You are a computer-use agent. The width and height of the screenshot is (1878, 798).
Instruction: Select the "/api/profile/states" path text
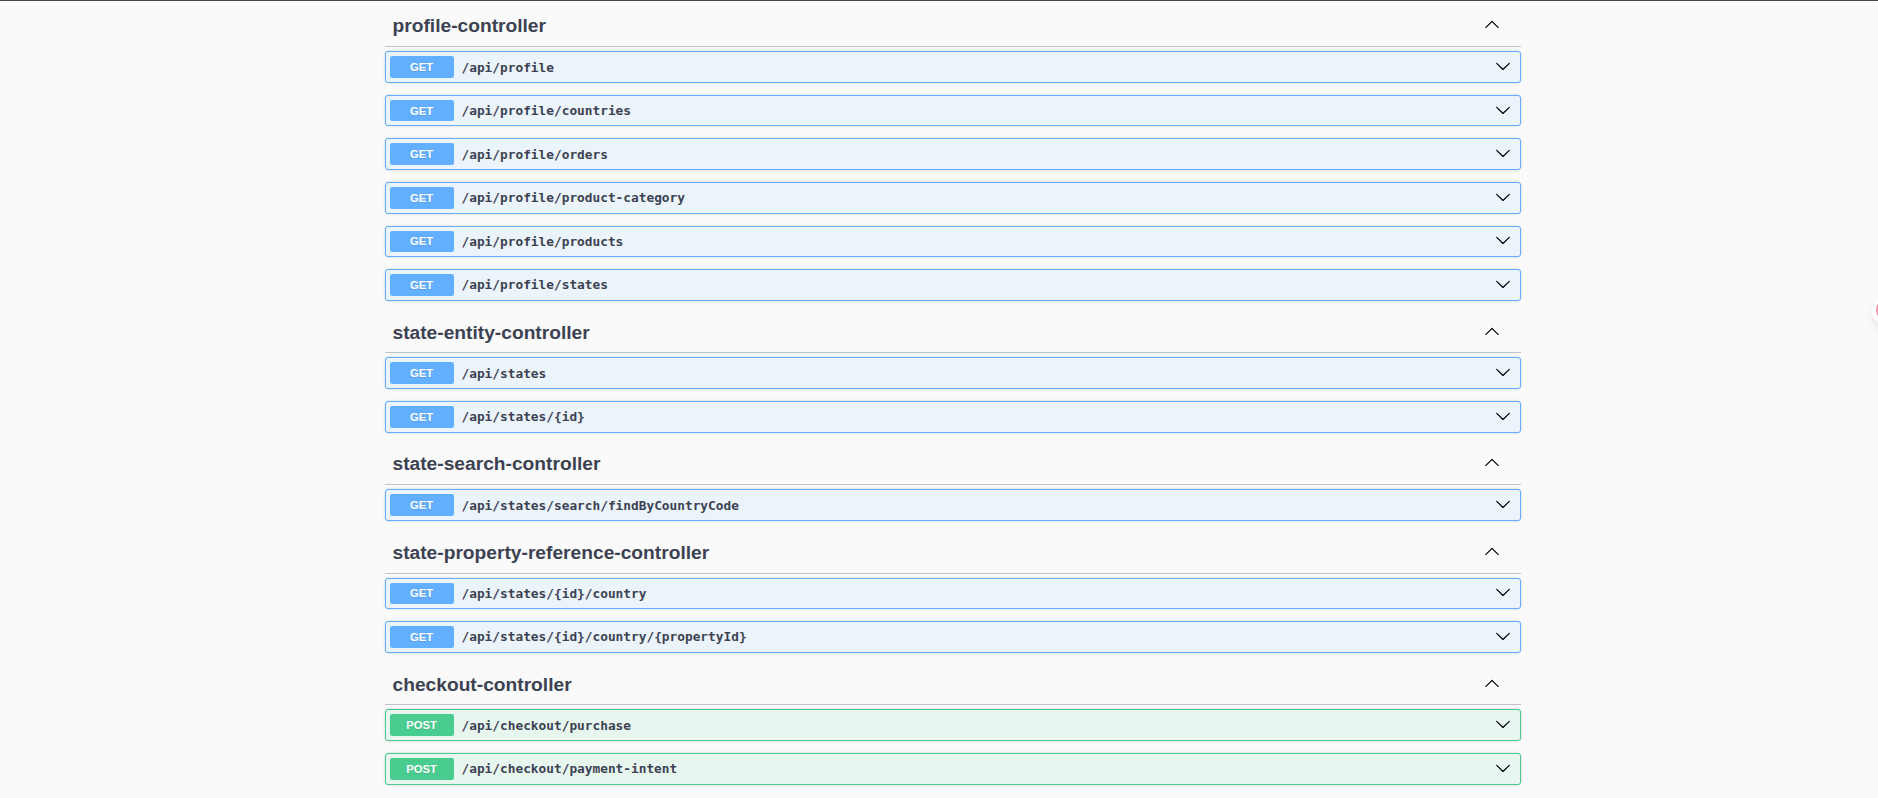[x=535, y=285]
